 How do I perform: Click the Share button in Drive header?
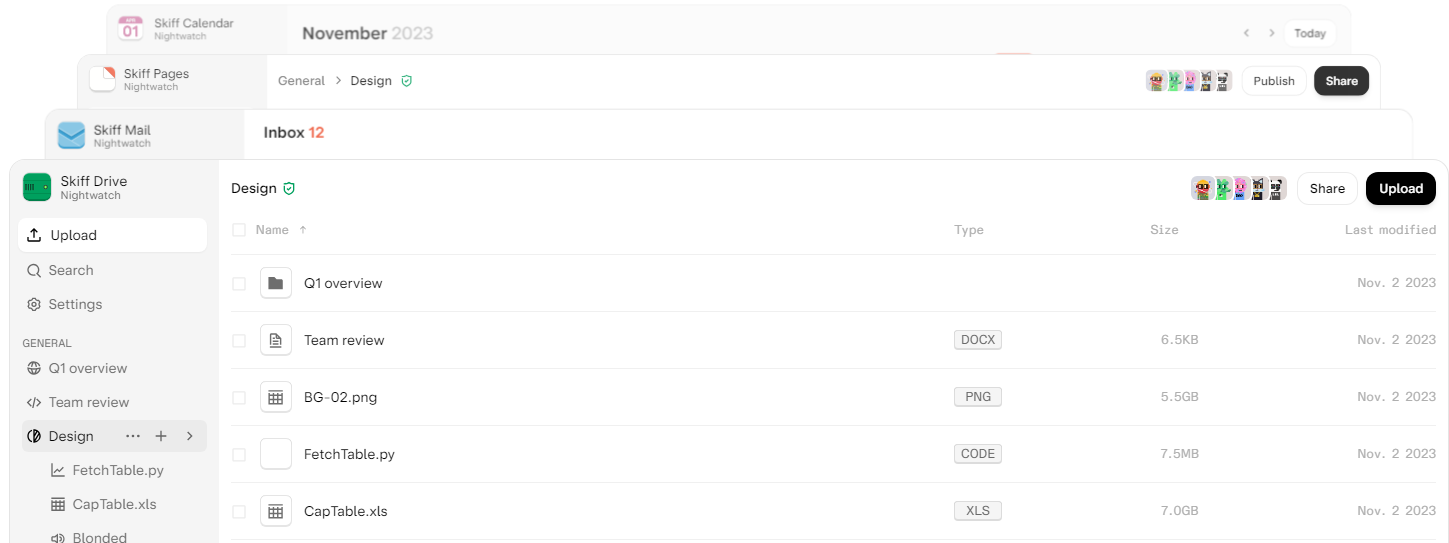(x=1327, y=188)
